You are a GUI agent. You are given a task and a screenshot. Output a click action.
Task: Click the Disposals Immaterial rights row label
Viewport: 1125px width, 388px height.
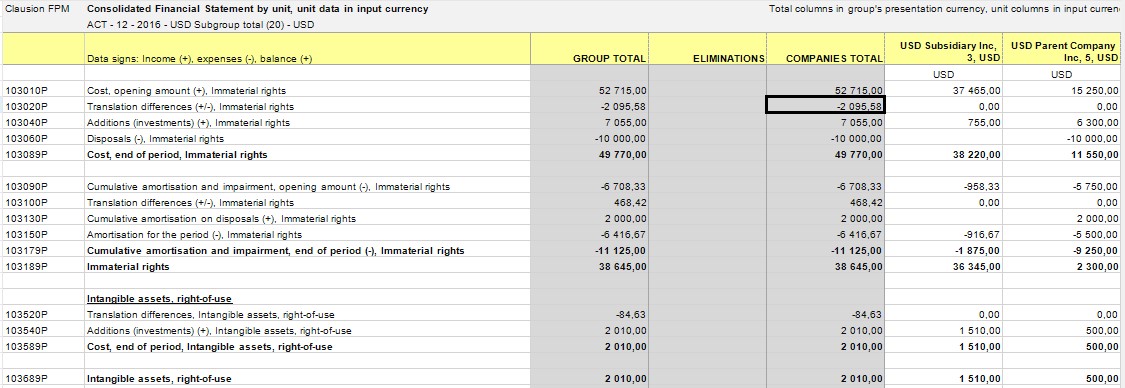point(155,138)
